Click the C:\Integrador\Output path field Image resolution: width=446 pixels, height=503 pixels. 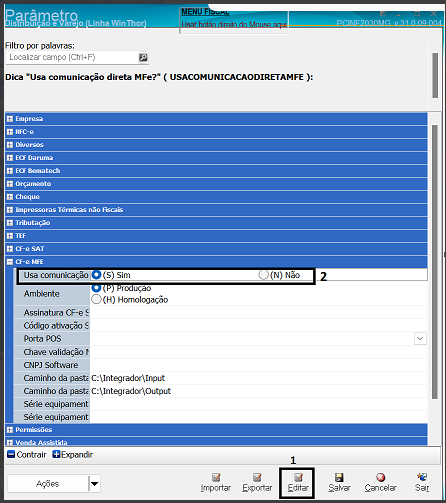click(258, 391)
